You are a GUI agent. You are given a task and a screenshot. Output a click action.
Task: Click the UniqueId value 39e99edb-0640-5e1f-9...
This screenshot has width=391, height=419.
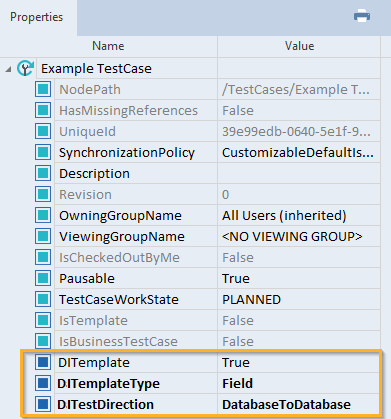(x=296, y=131)
